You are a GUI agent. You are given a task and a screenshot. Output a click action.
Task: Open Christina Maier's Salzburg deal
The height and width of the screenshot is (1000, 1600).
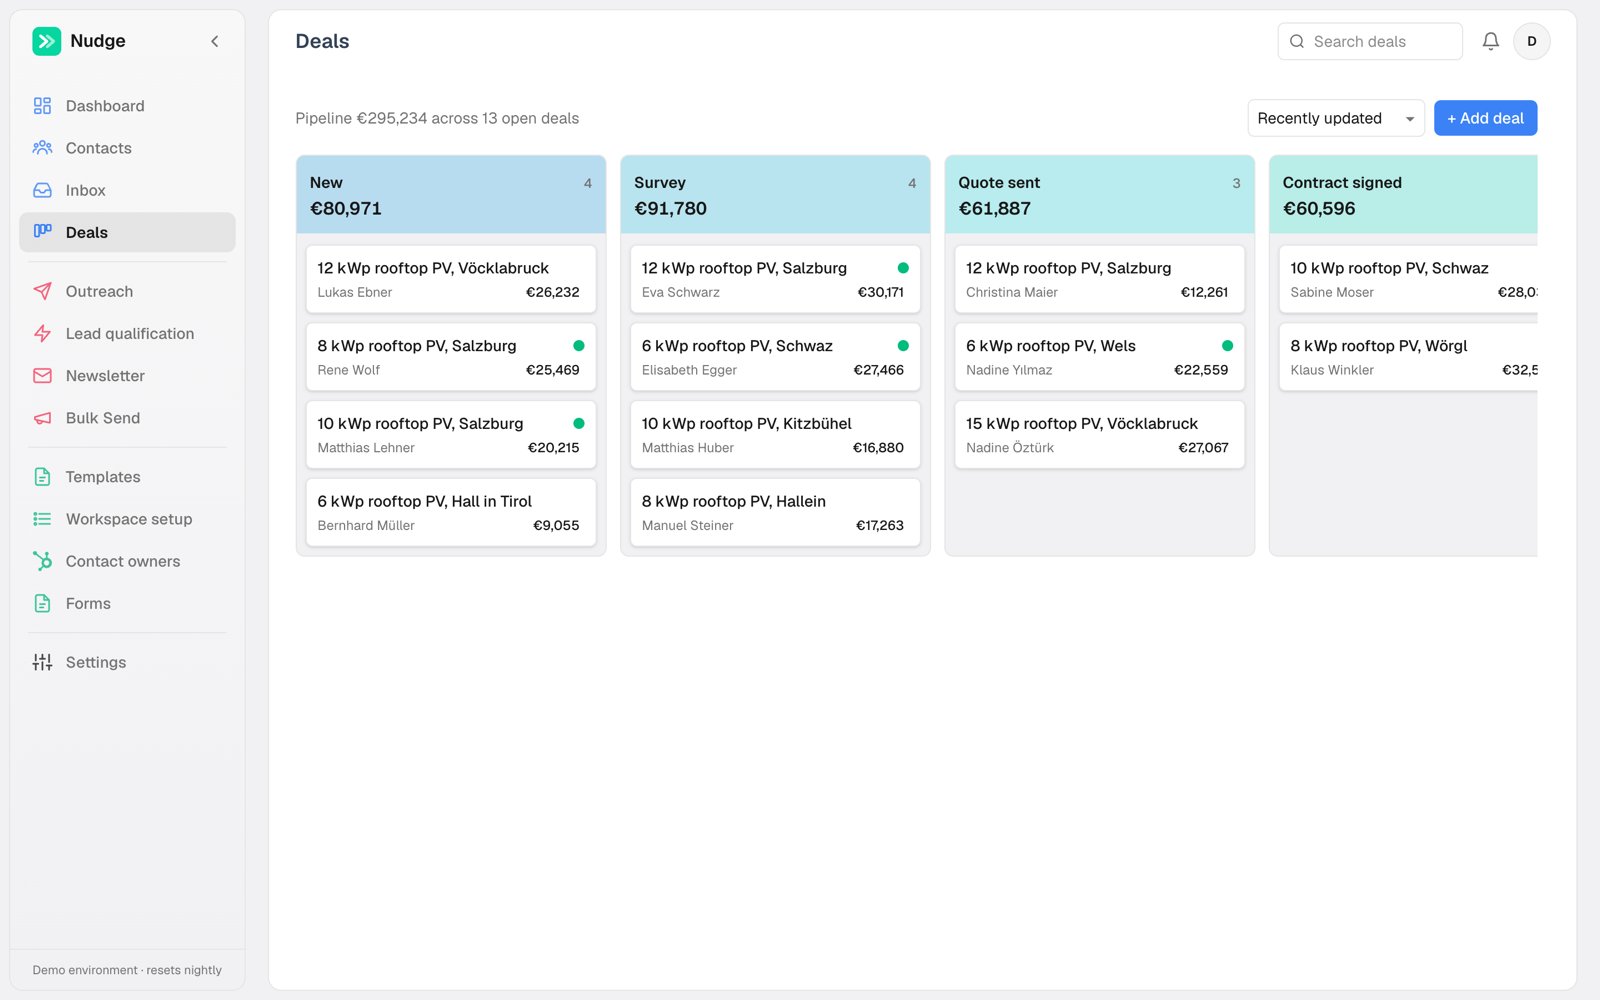(x=1099, y=279)
